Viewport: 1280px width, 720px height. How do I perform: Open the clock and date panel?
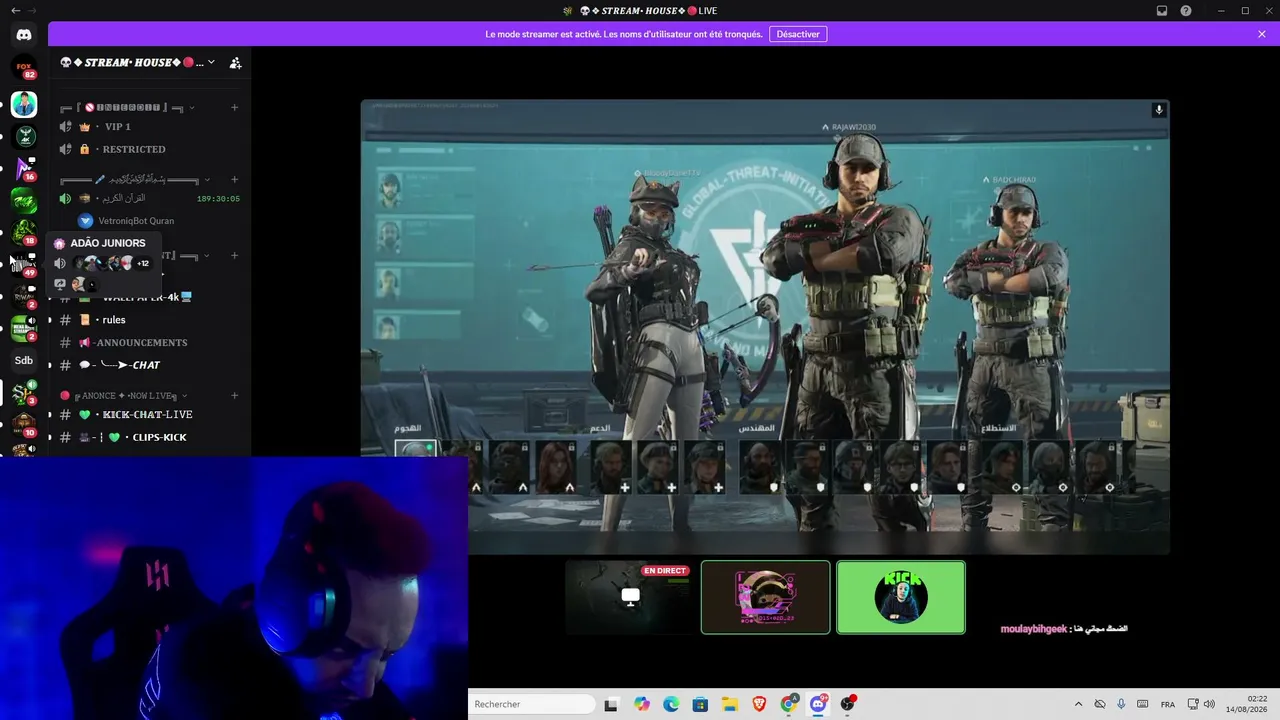pyautogui.click(x=1246, y=704)
